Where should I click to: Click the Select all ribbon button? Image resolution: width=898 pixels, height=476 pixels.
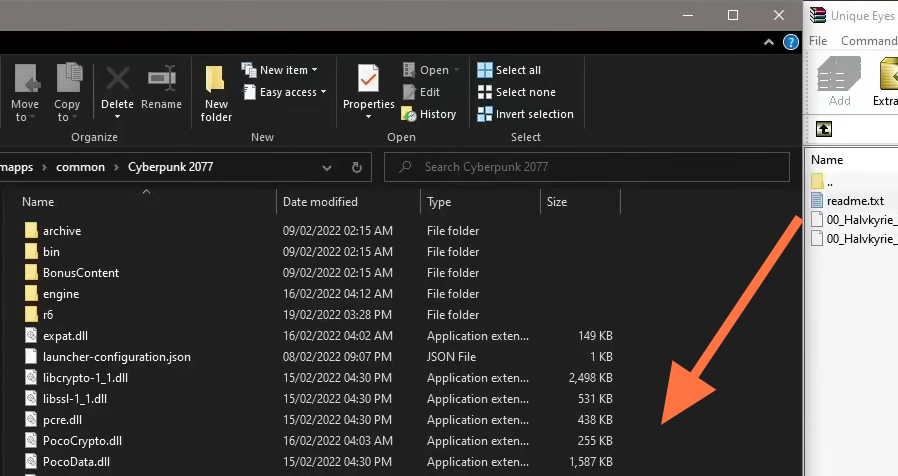tap(509, 70)
